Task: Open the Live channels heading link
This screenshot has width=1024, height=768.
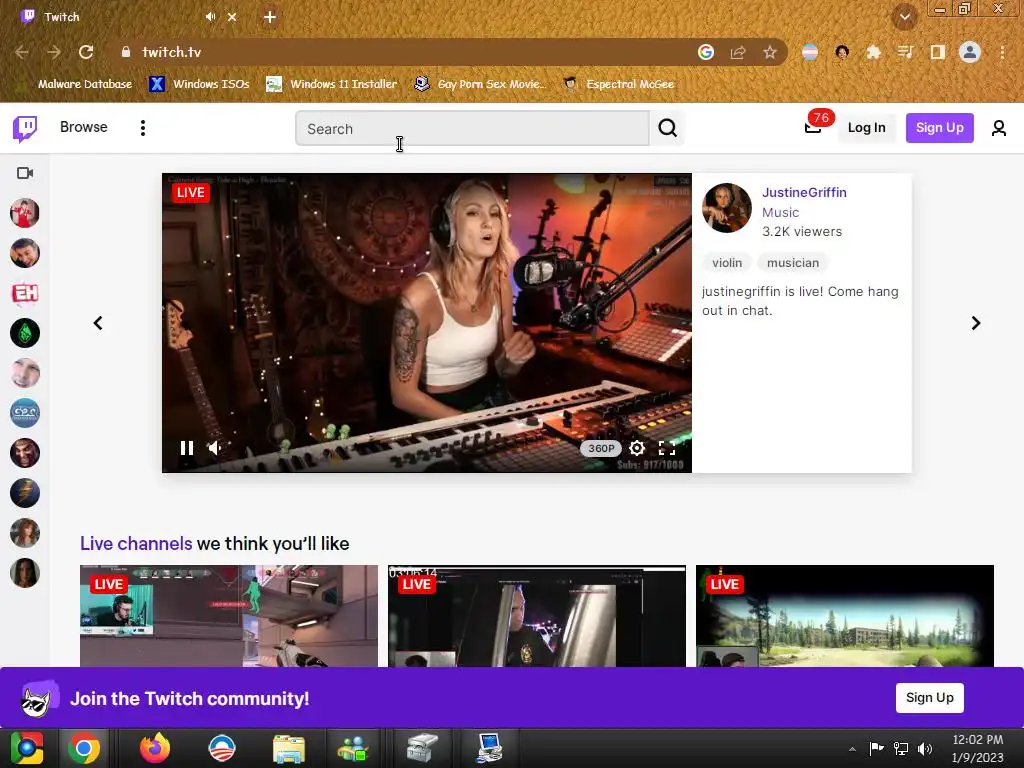Action: (x=136, y=543)
